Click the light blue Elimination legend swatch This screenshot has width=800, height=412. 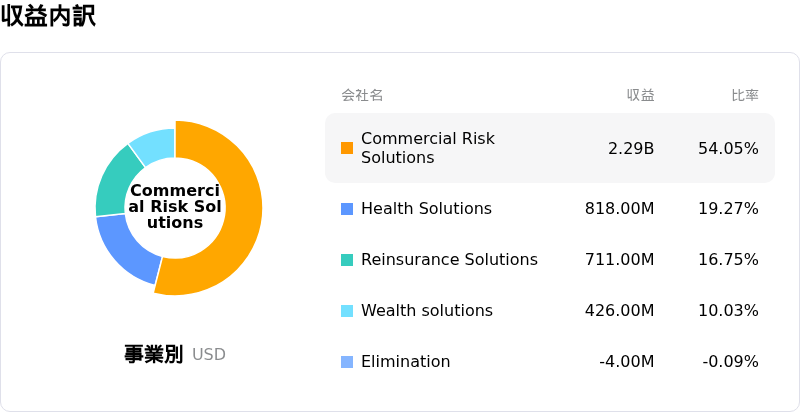pyautogui.click(x=347, y=362)
